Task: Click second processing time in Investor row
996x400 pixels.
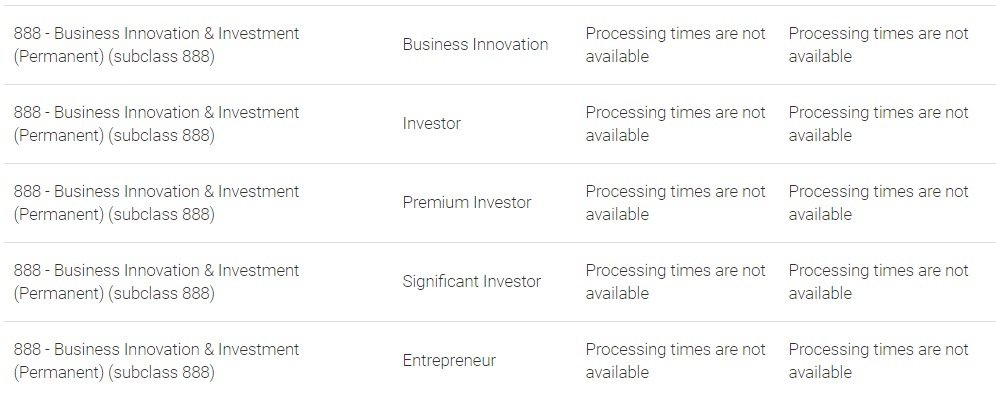Action: point(878,124)
